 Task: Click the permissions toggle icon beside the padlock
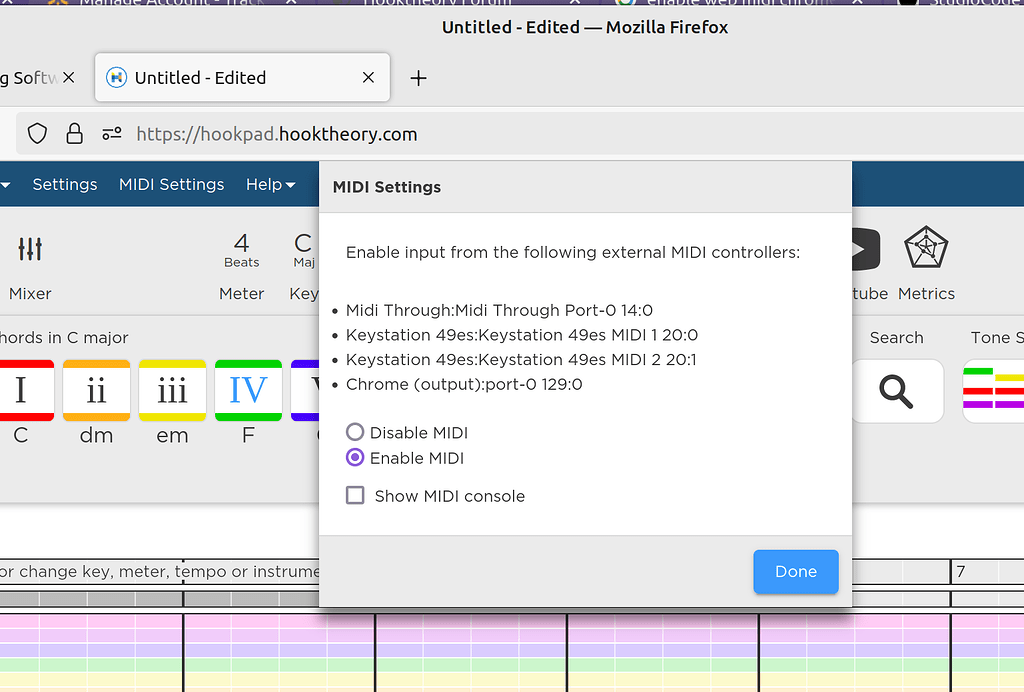click(x=110, y=132)
